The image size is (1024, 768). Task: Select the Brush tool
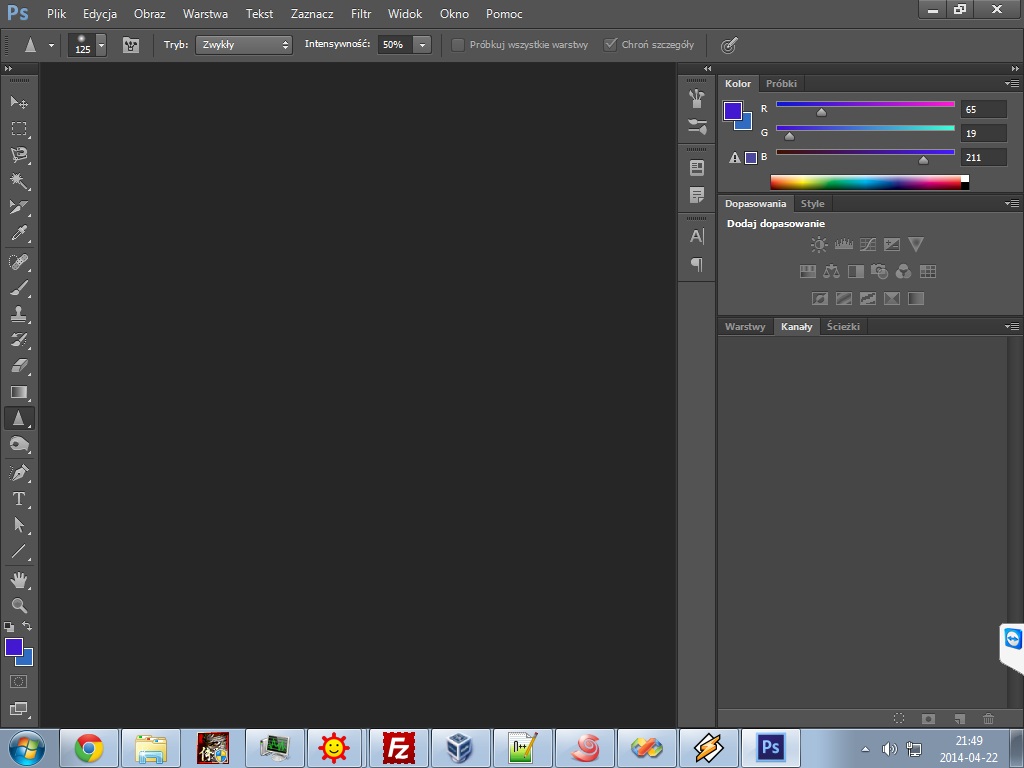point(19,288)
